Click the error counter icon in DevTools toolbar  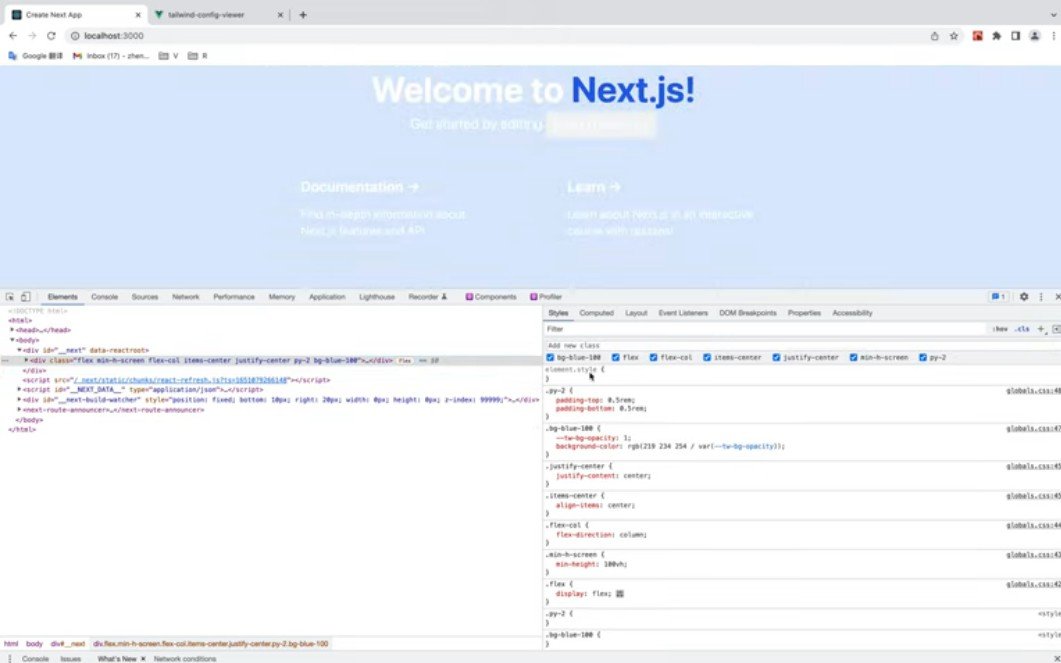pyautogui.click(x=996, y=296)
